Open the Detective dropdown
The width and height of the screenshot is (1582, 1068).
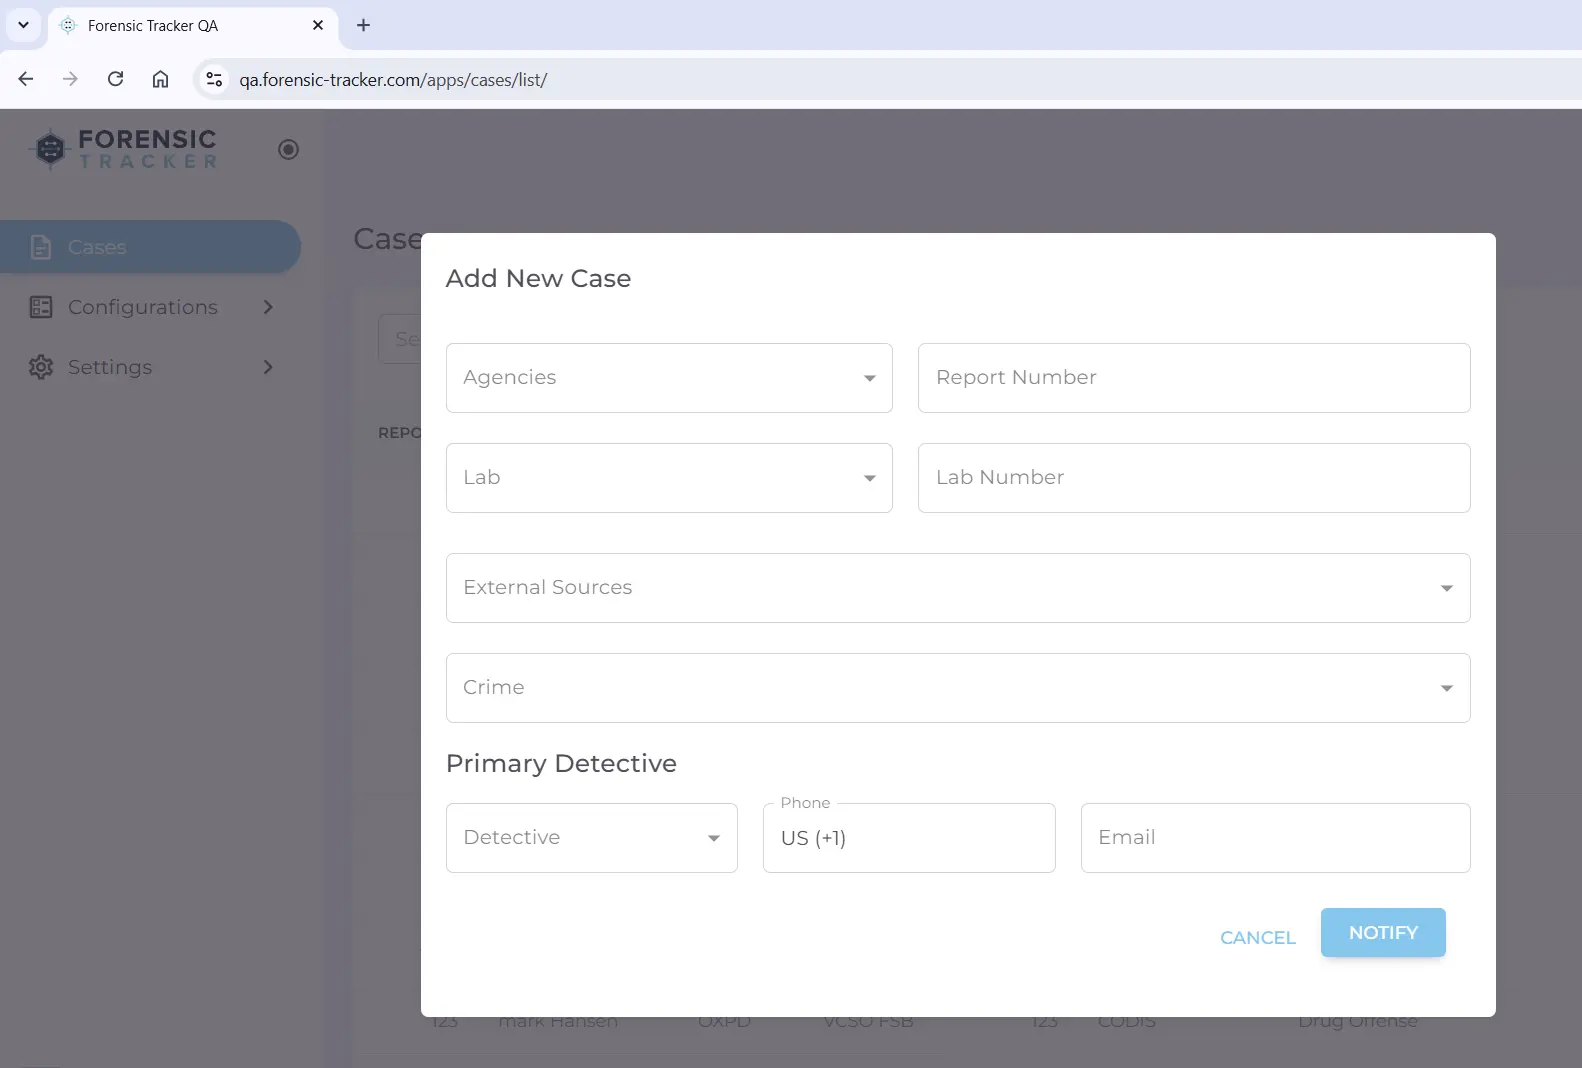pos(592,838)
